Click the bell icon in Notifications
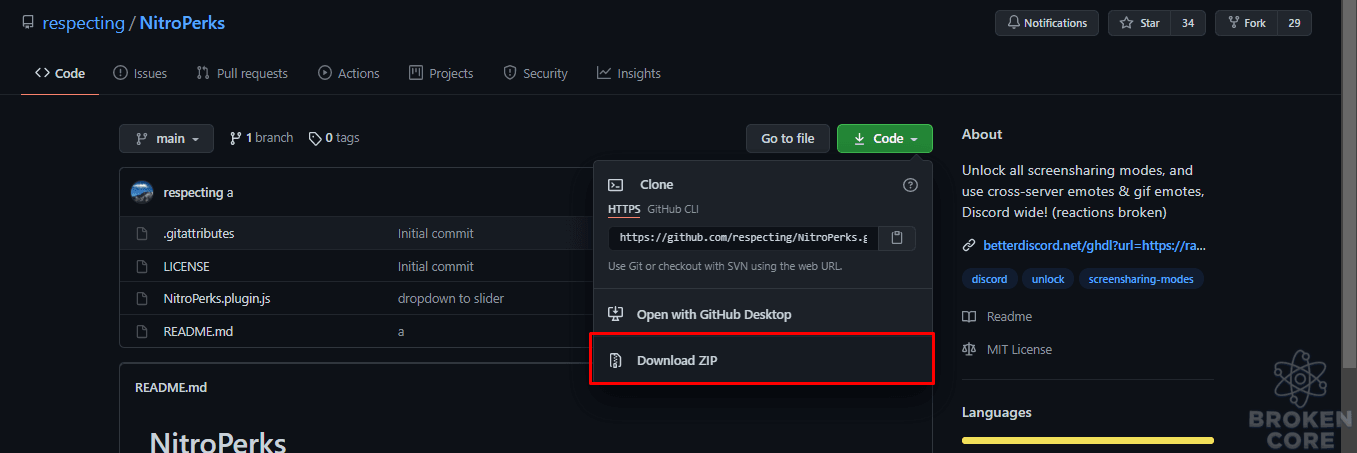Viewport: 1357px width, 453px height. click(1014, 23)
